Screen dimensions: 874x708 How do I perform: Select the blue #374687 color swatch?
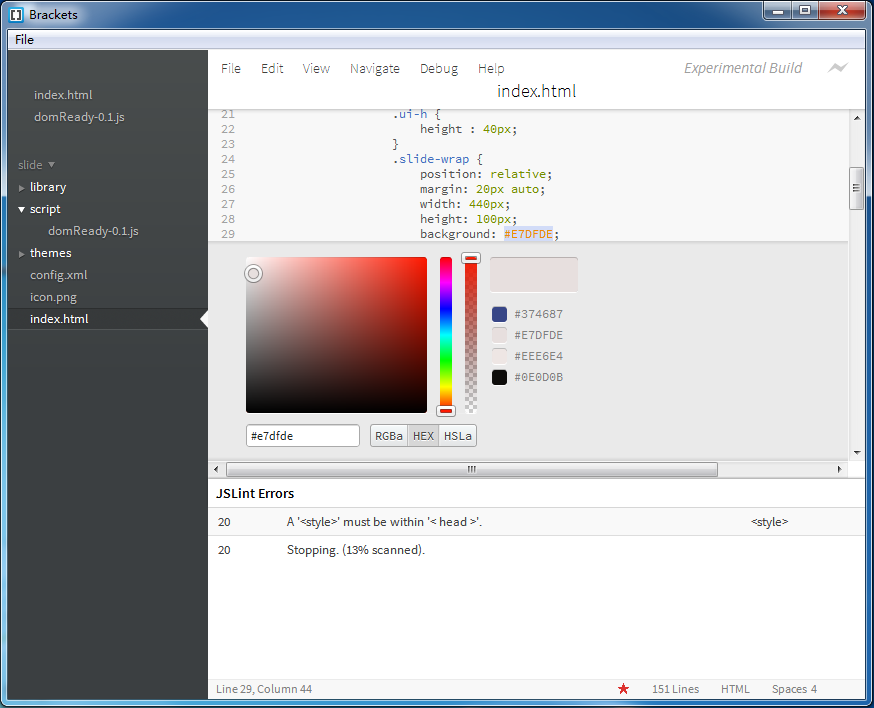click(500, 314)
